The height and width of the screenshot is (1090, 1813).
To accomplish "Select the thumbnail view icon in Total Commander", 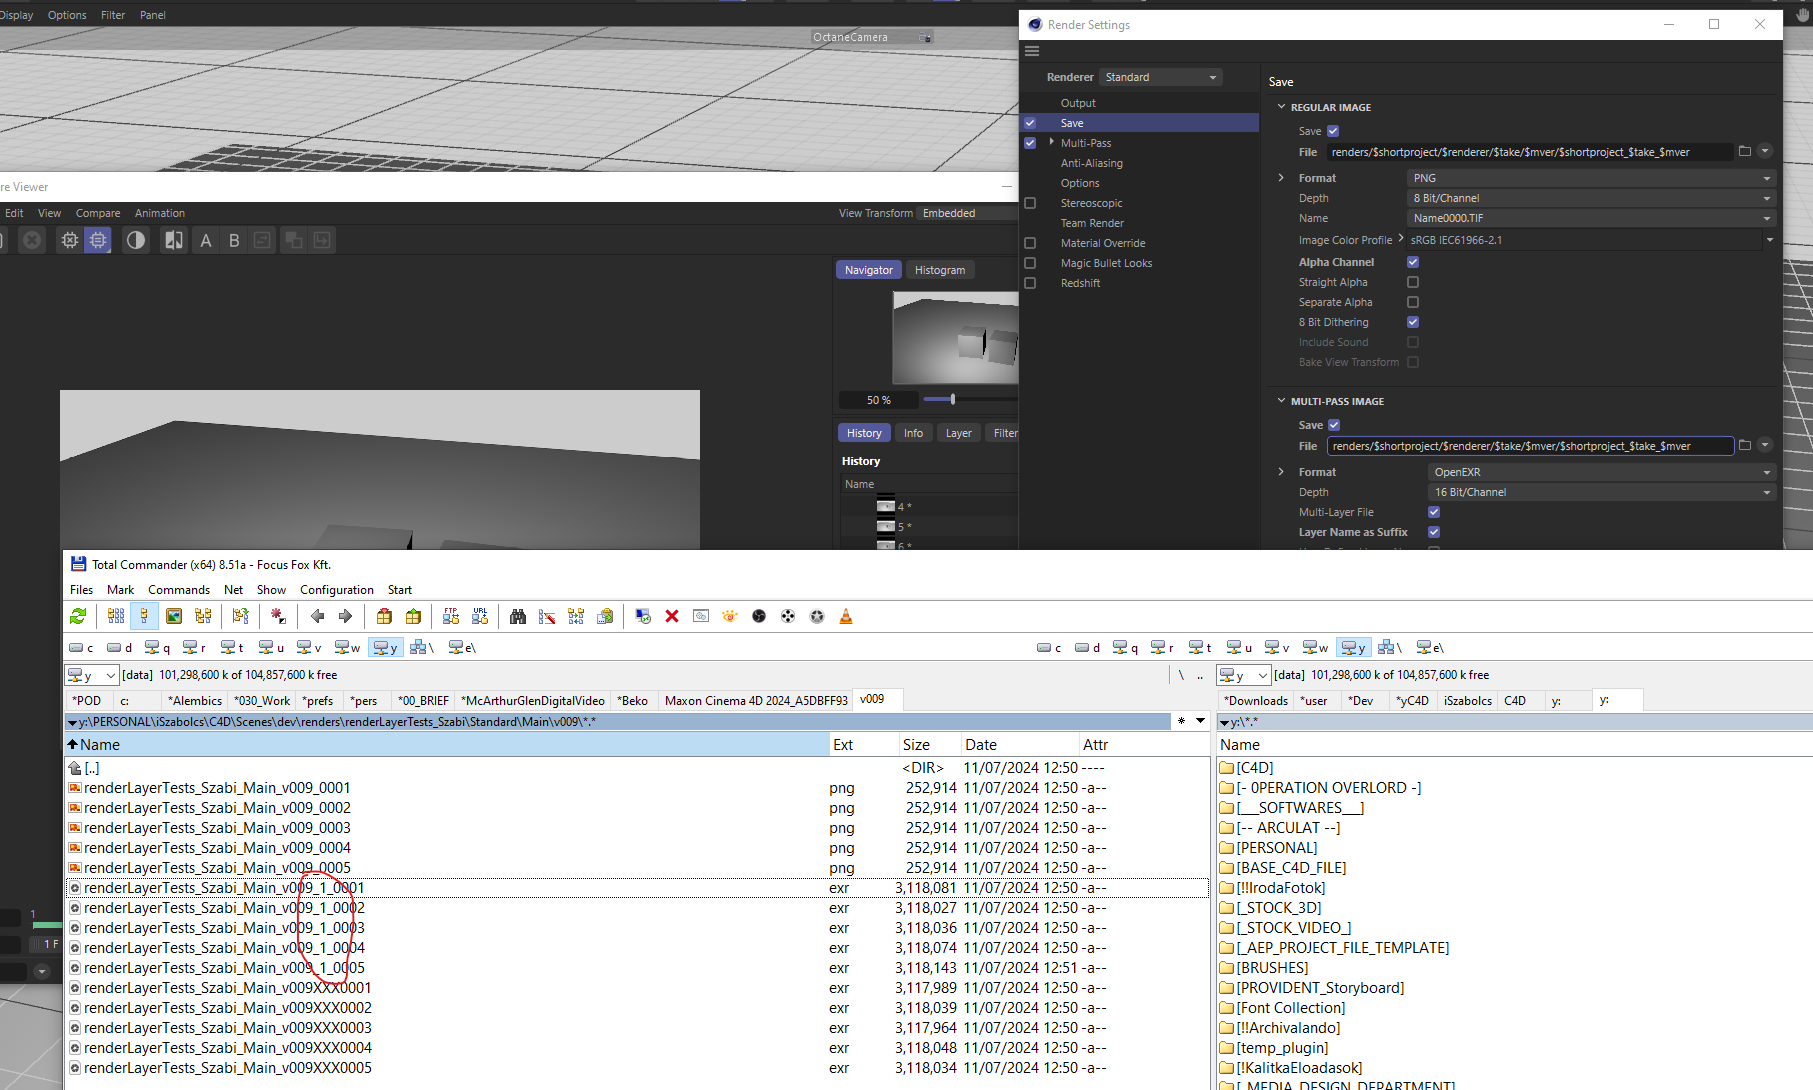I will tap(174, 616).
